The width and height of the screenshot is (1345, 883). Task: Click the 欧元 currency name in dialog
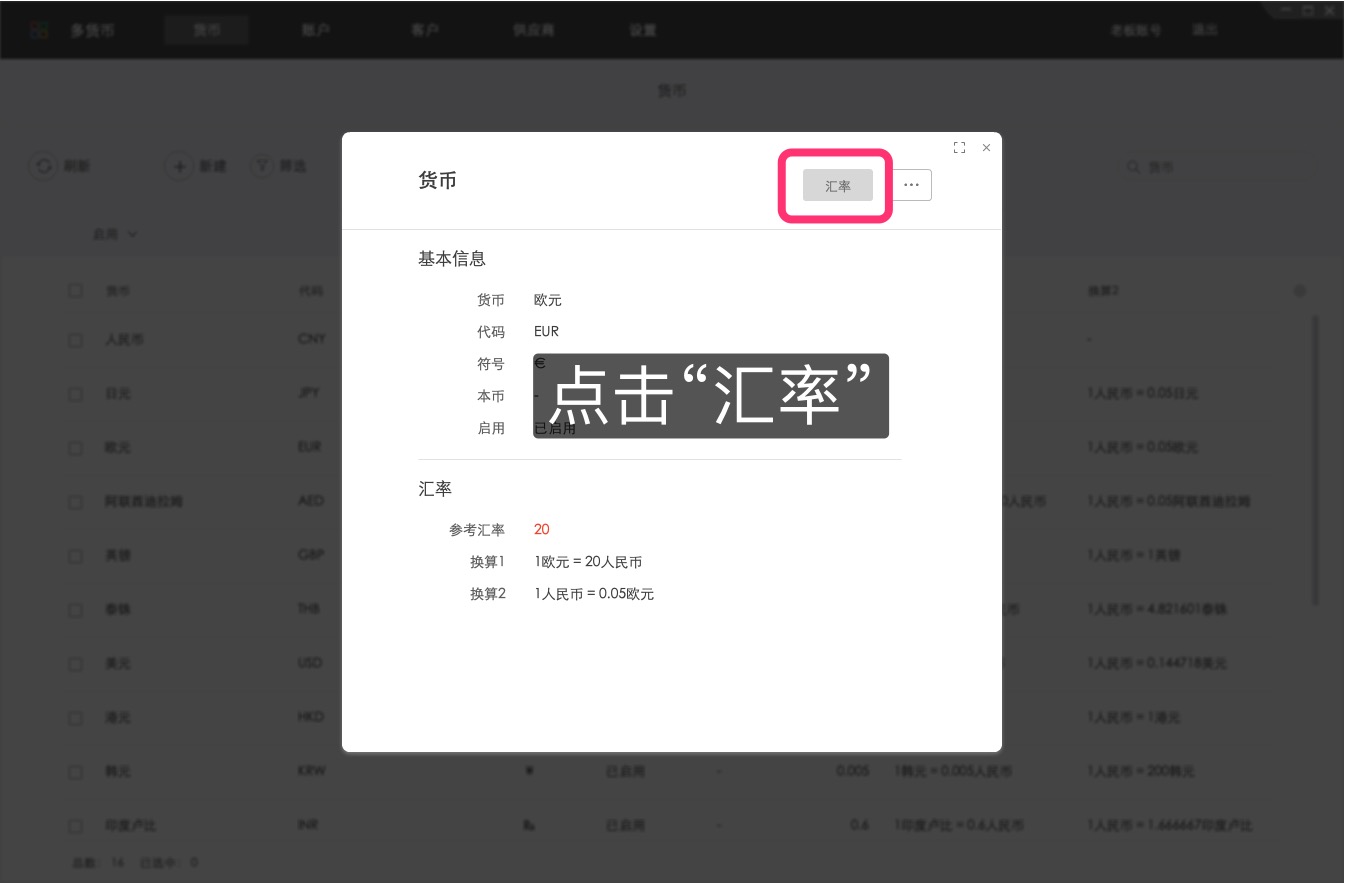click(548, 300)
